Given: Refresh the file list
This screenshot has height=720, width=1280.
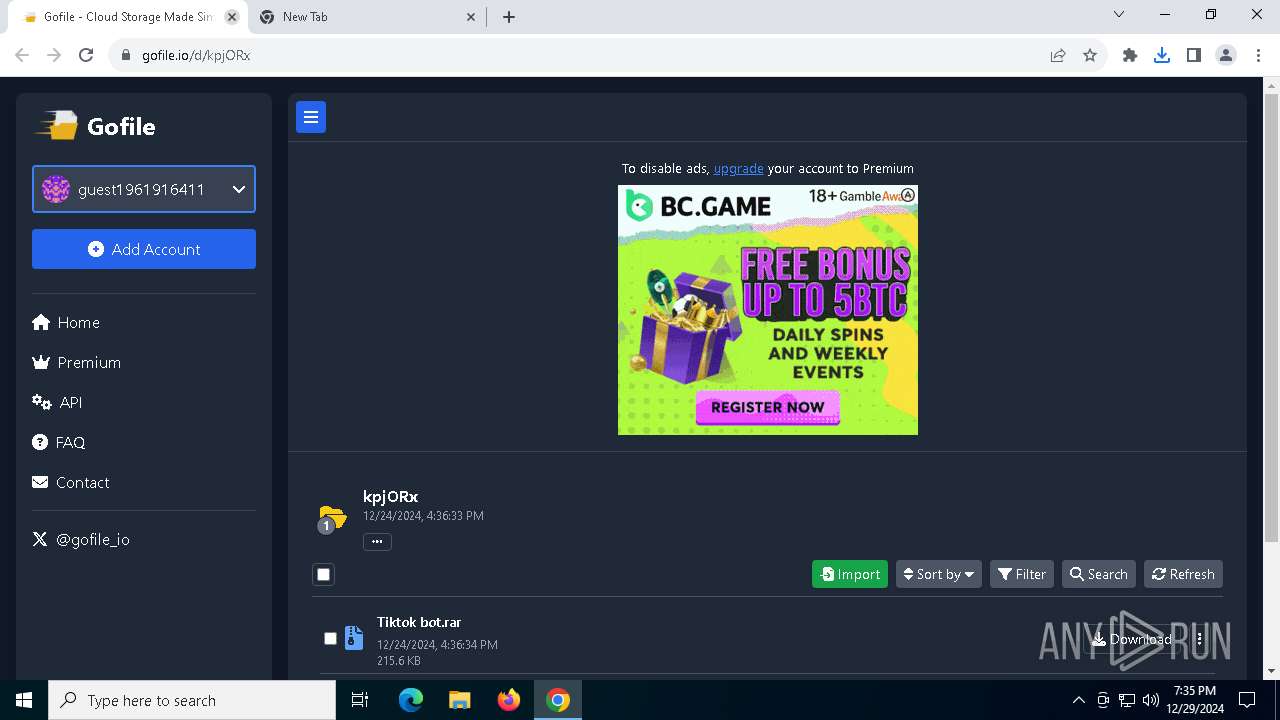Looking at the screenshot, I should [1183, 574].
